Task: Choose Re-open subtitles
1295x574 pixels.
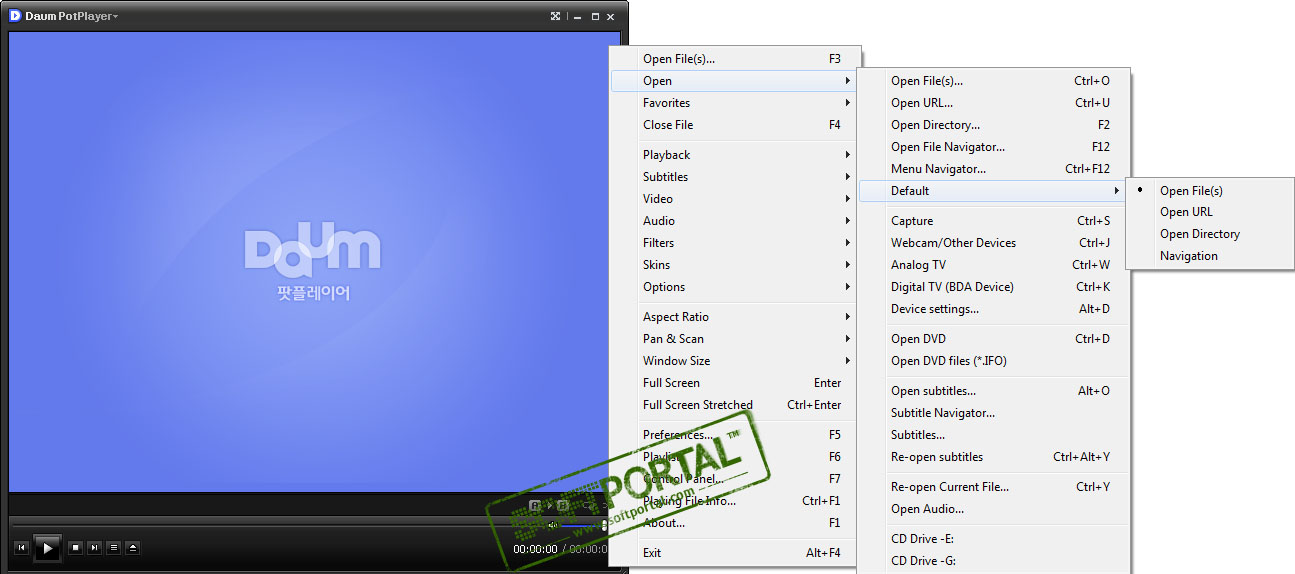Action: coord(993,457)
